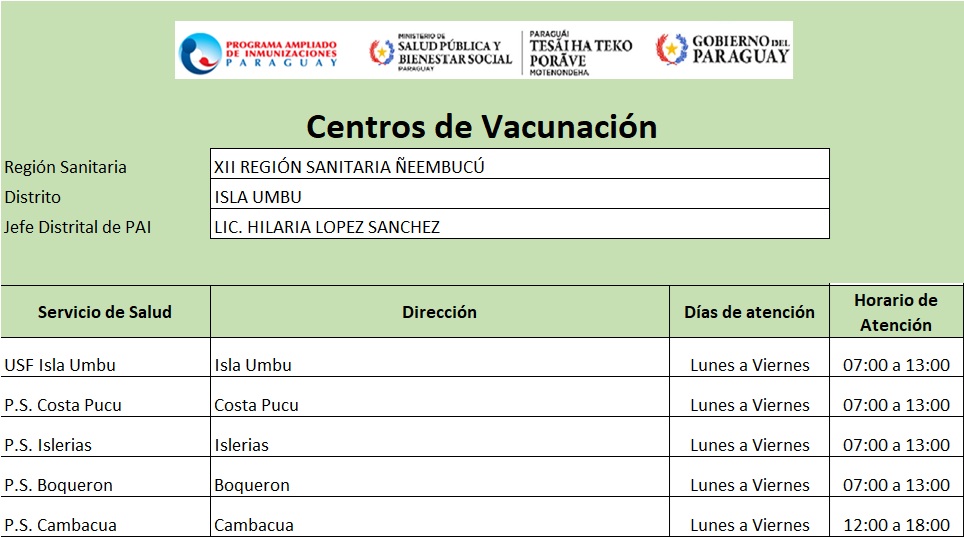This screenshot has width=964, height=537.
Task: Click the Ministerio de Salud Pública shield emblem
Action: click(381, 52)
